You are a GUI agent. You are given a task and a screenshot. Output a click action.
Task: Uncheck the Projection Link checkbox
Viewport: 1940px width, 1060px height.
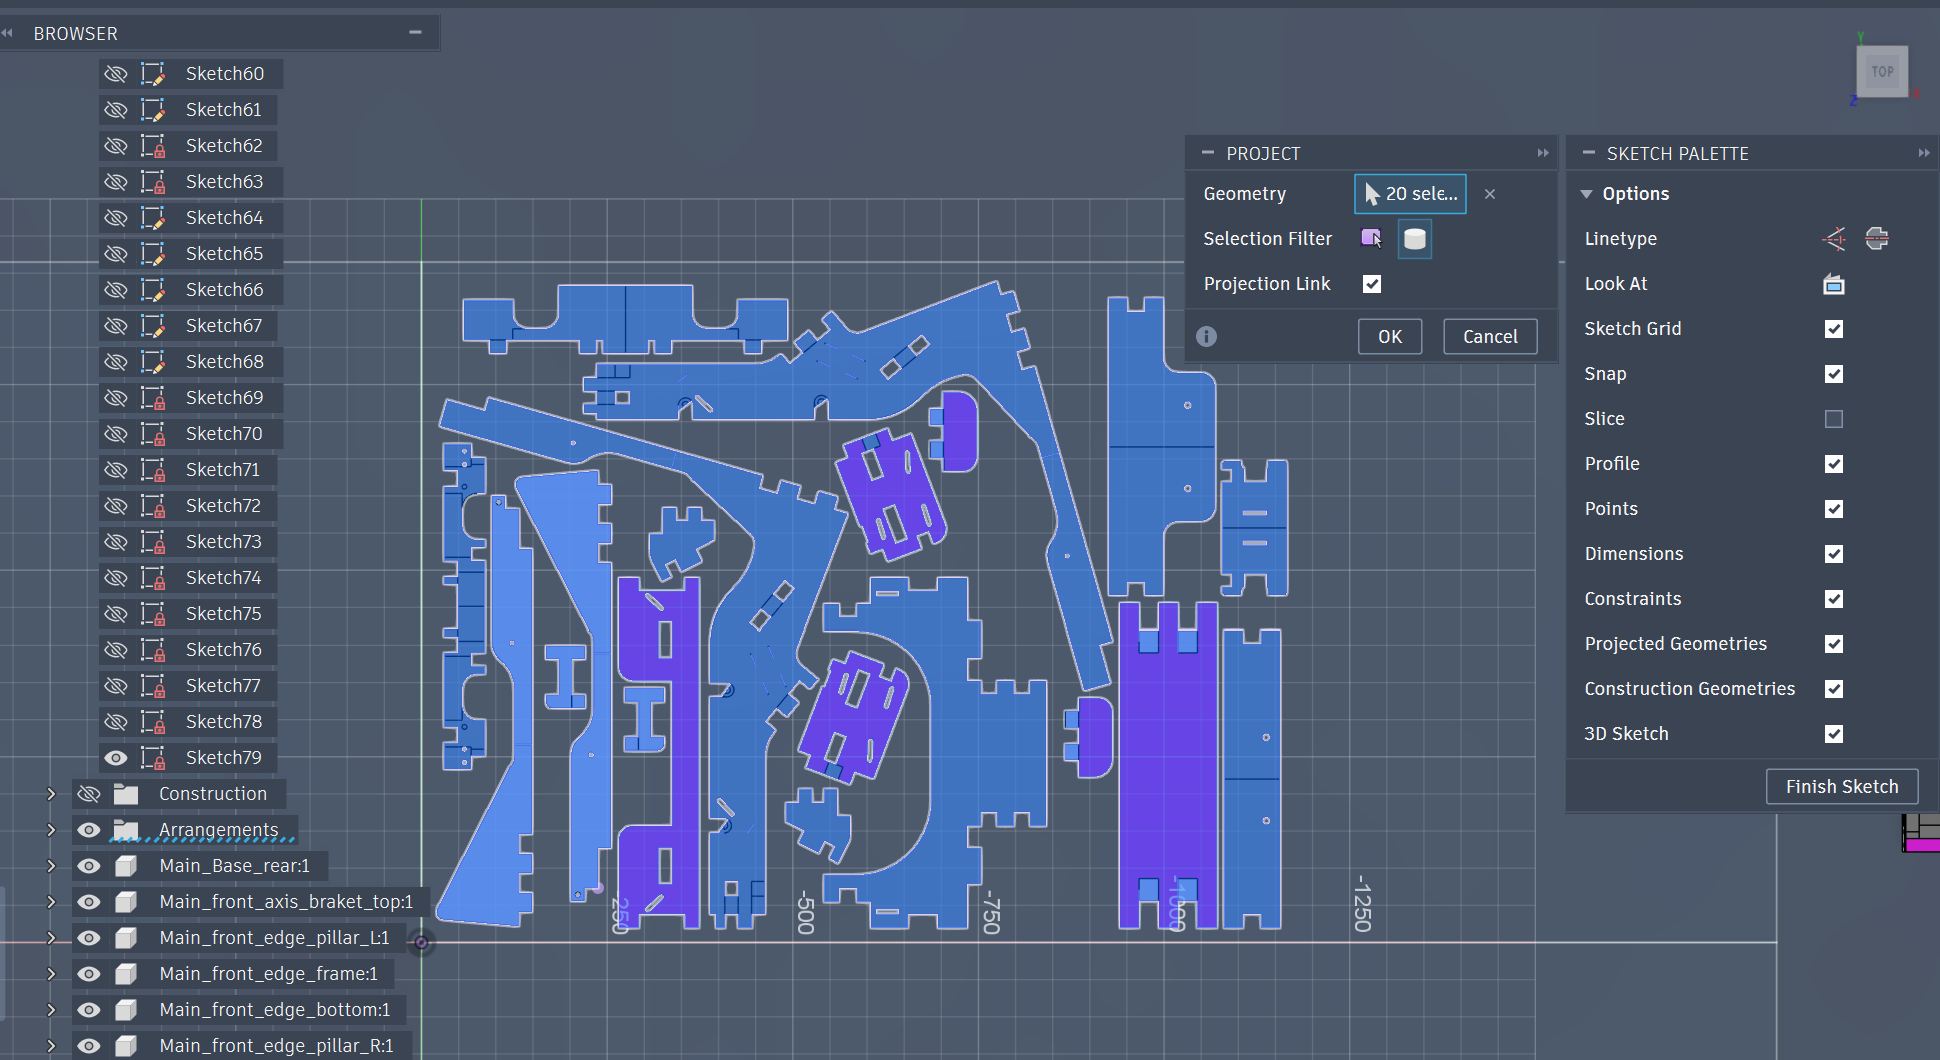tap(1372, 284)
